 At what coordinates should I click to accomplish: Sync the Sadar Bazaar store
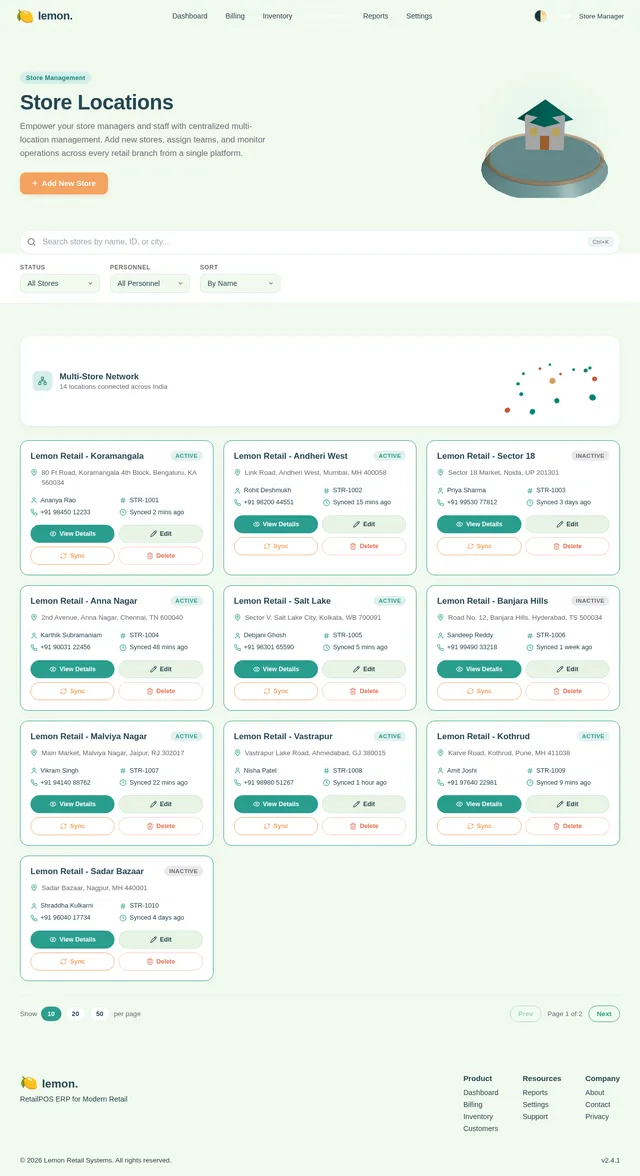click(x=72, y=961)
